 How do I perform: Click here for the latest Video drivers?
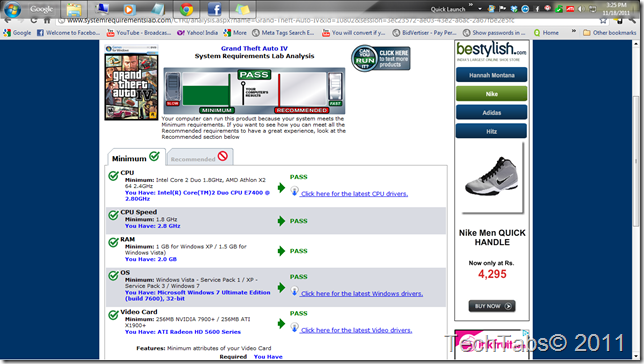(x=356, y=330)
